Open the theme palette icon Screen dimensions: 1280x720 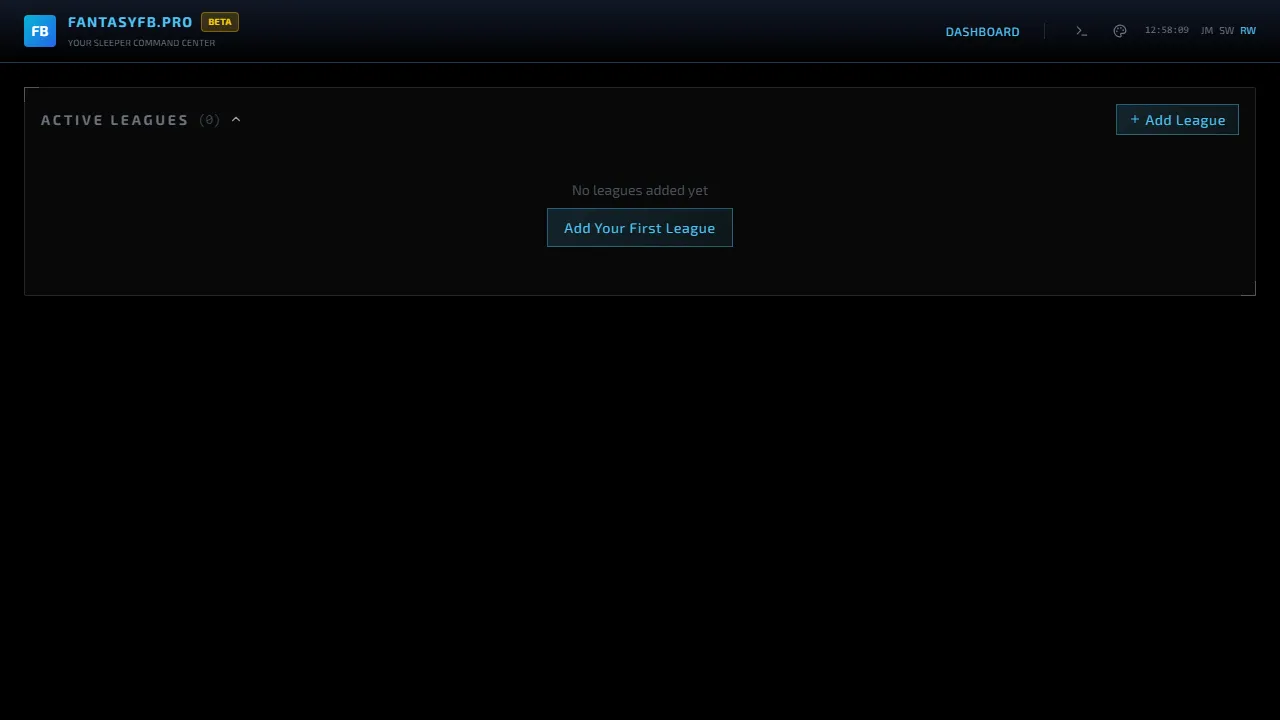(1120, 30)
